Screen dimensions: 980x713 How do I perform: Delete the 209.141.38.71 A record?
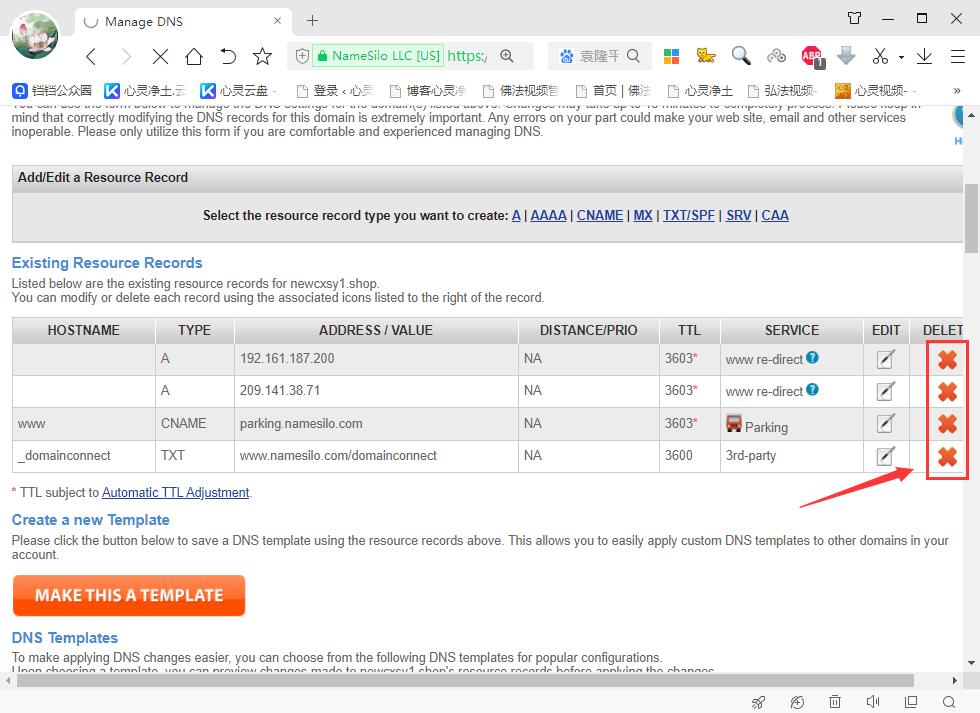pyautogui.click(x=948, y=392)
